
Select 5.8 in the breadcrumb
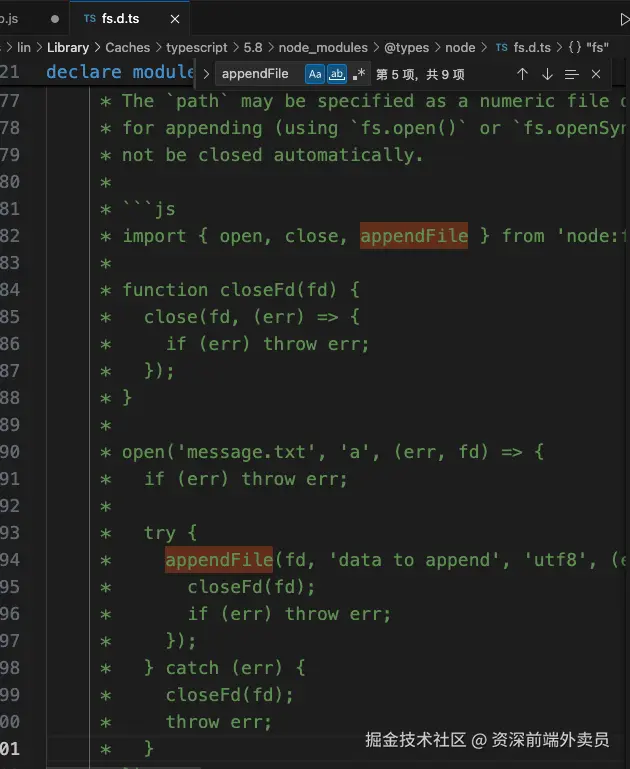(x=253, y=48)
